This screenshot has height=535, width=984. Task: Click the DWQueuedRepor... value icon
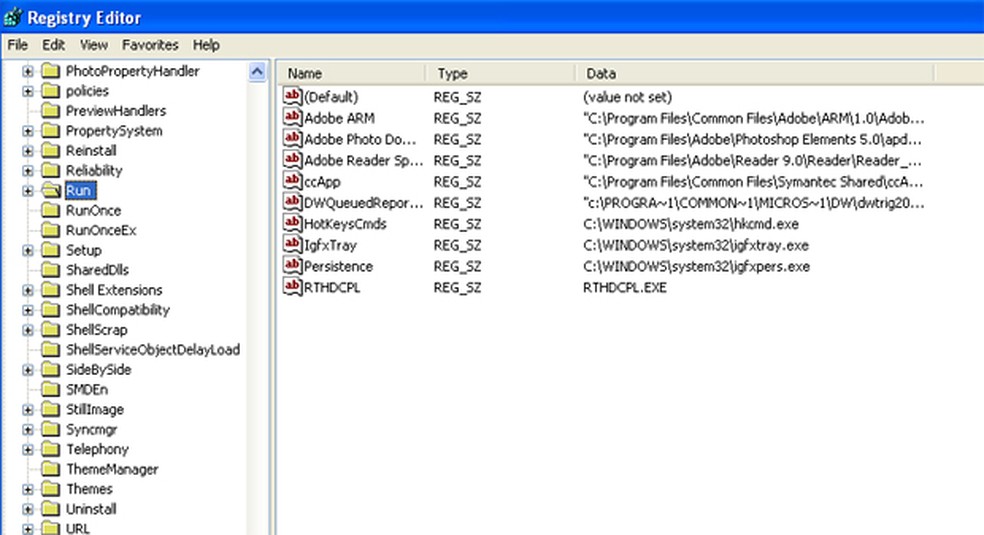292,202
